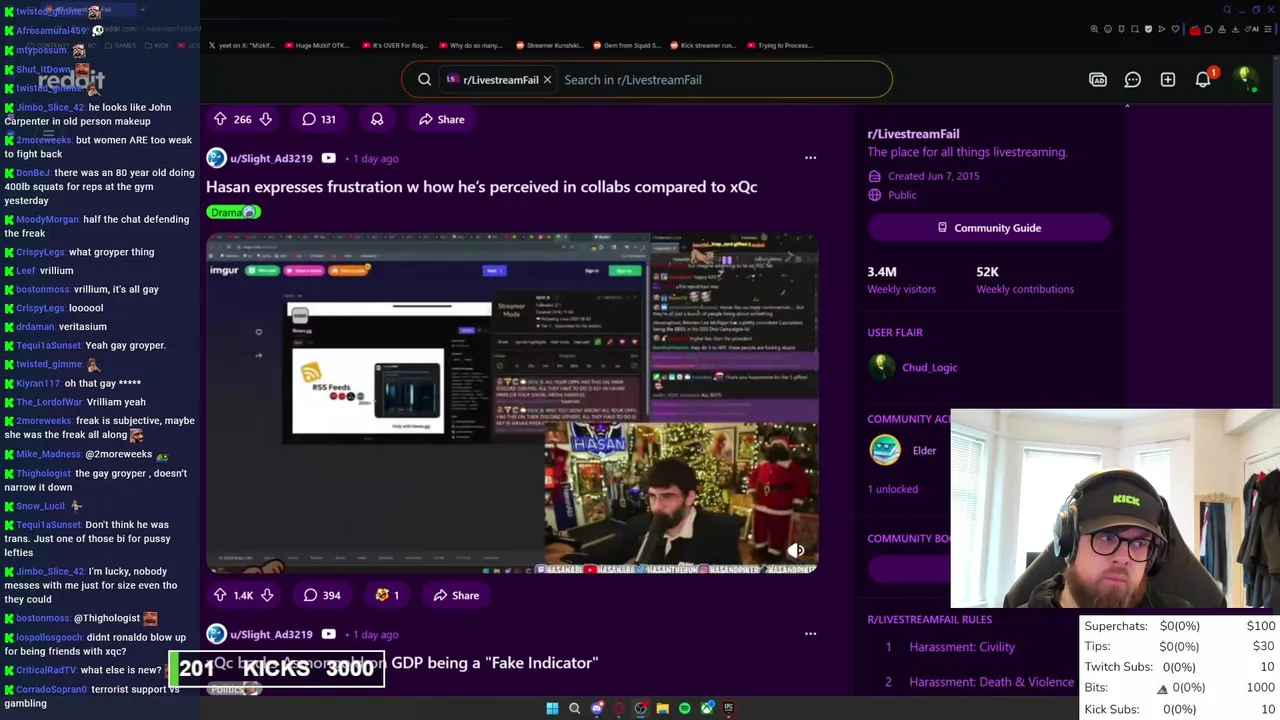The width and height of the screenshot is (1280, 720).
Task: Open Xbox app from the taskbar
Action: (x=707, y=708)
